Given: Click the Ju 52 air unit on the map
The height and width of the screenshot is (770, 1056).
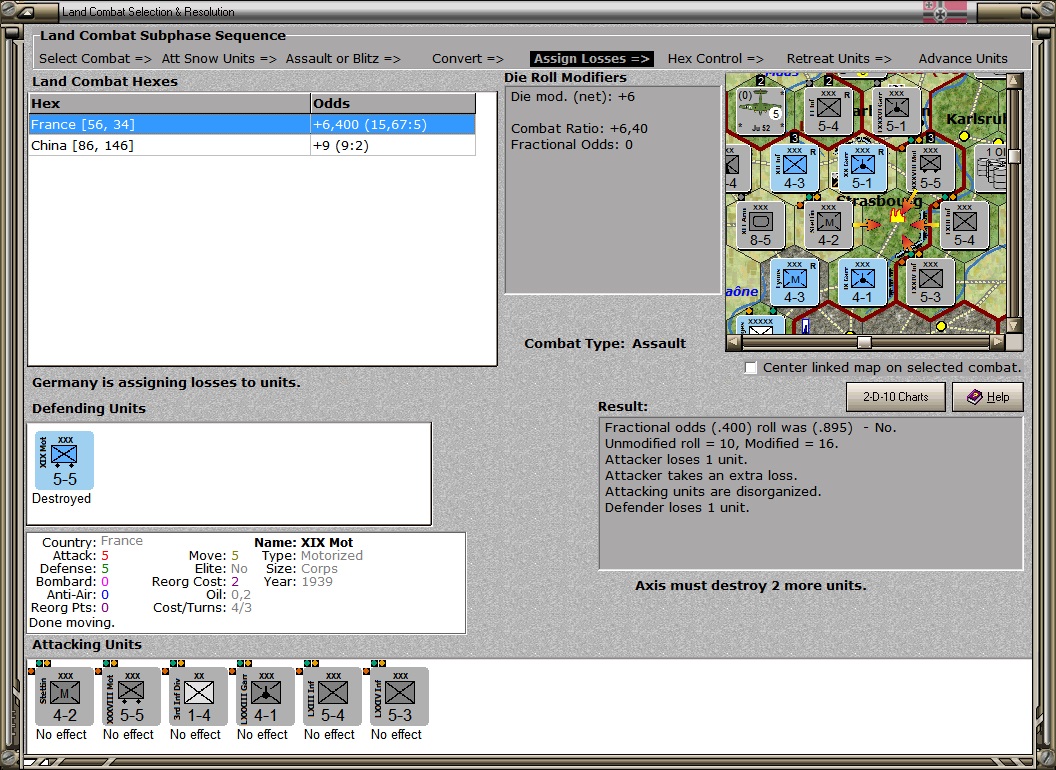Looking at the screenshot, I should click(x=760, y=110).
